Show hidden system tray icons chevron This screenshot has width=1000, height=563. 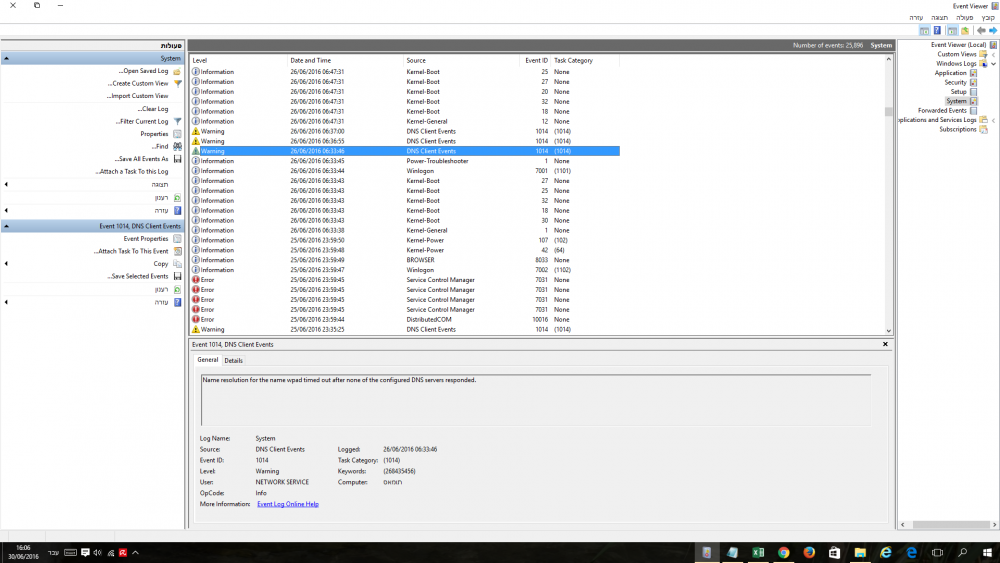coord(135,553)
